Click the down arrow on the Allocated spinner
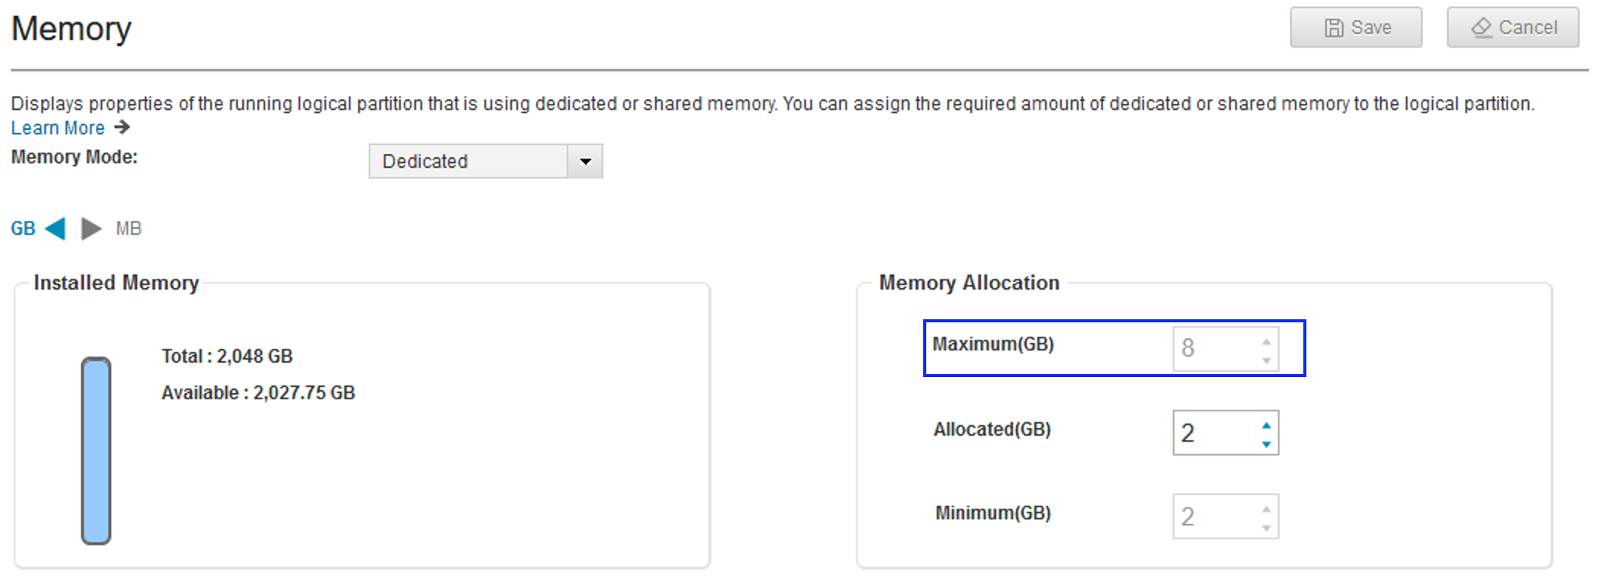This screenshot has height=582, width=1601. 1266,441
